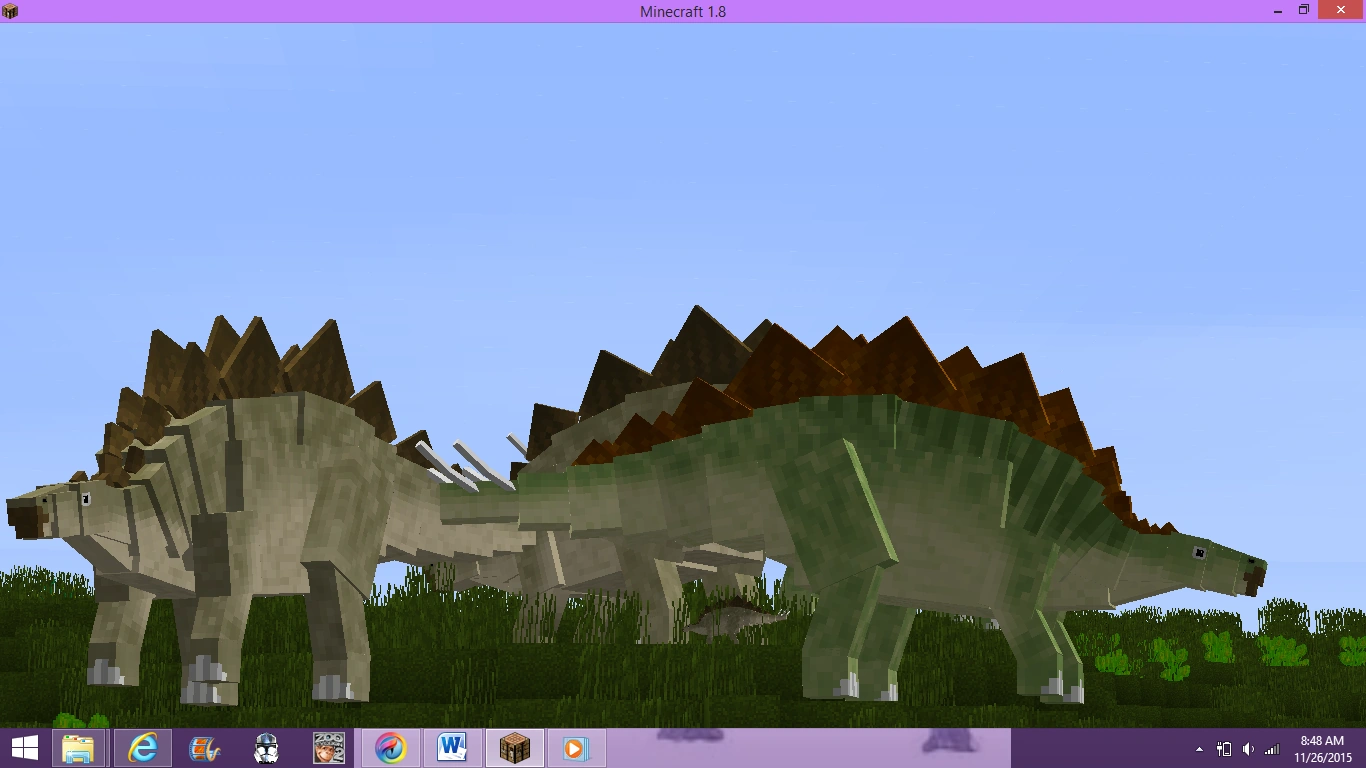Launch Minecraft from the taskbar crafting table icon
The image size is (1366, 768).
coord(514,748)
